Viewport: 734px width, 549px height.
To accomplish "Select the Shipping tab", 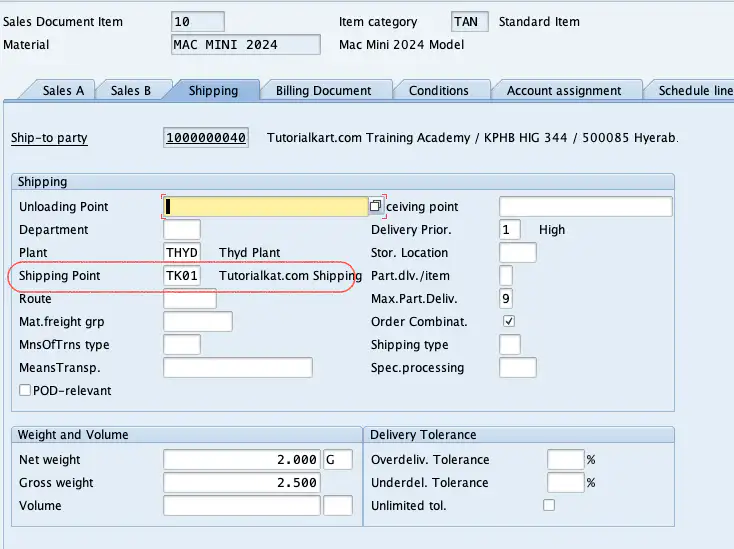I will tap(213, 90).
